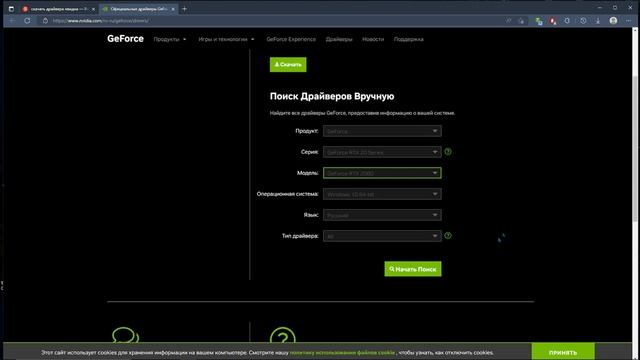Open browser history clock icon
640x360 pixels.
(583, 20)
